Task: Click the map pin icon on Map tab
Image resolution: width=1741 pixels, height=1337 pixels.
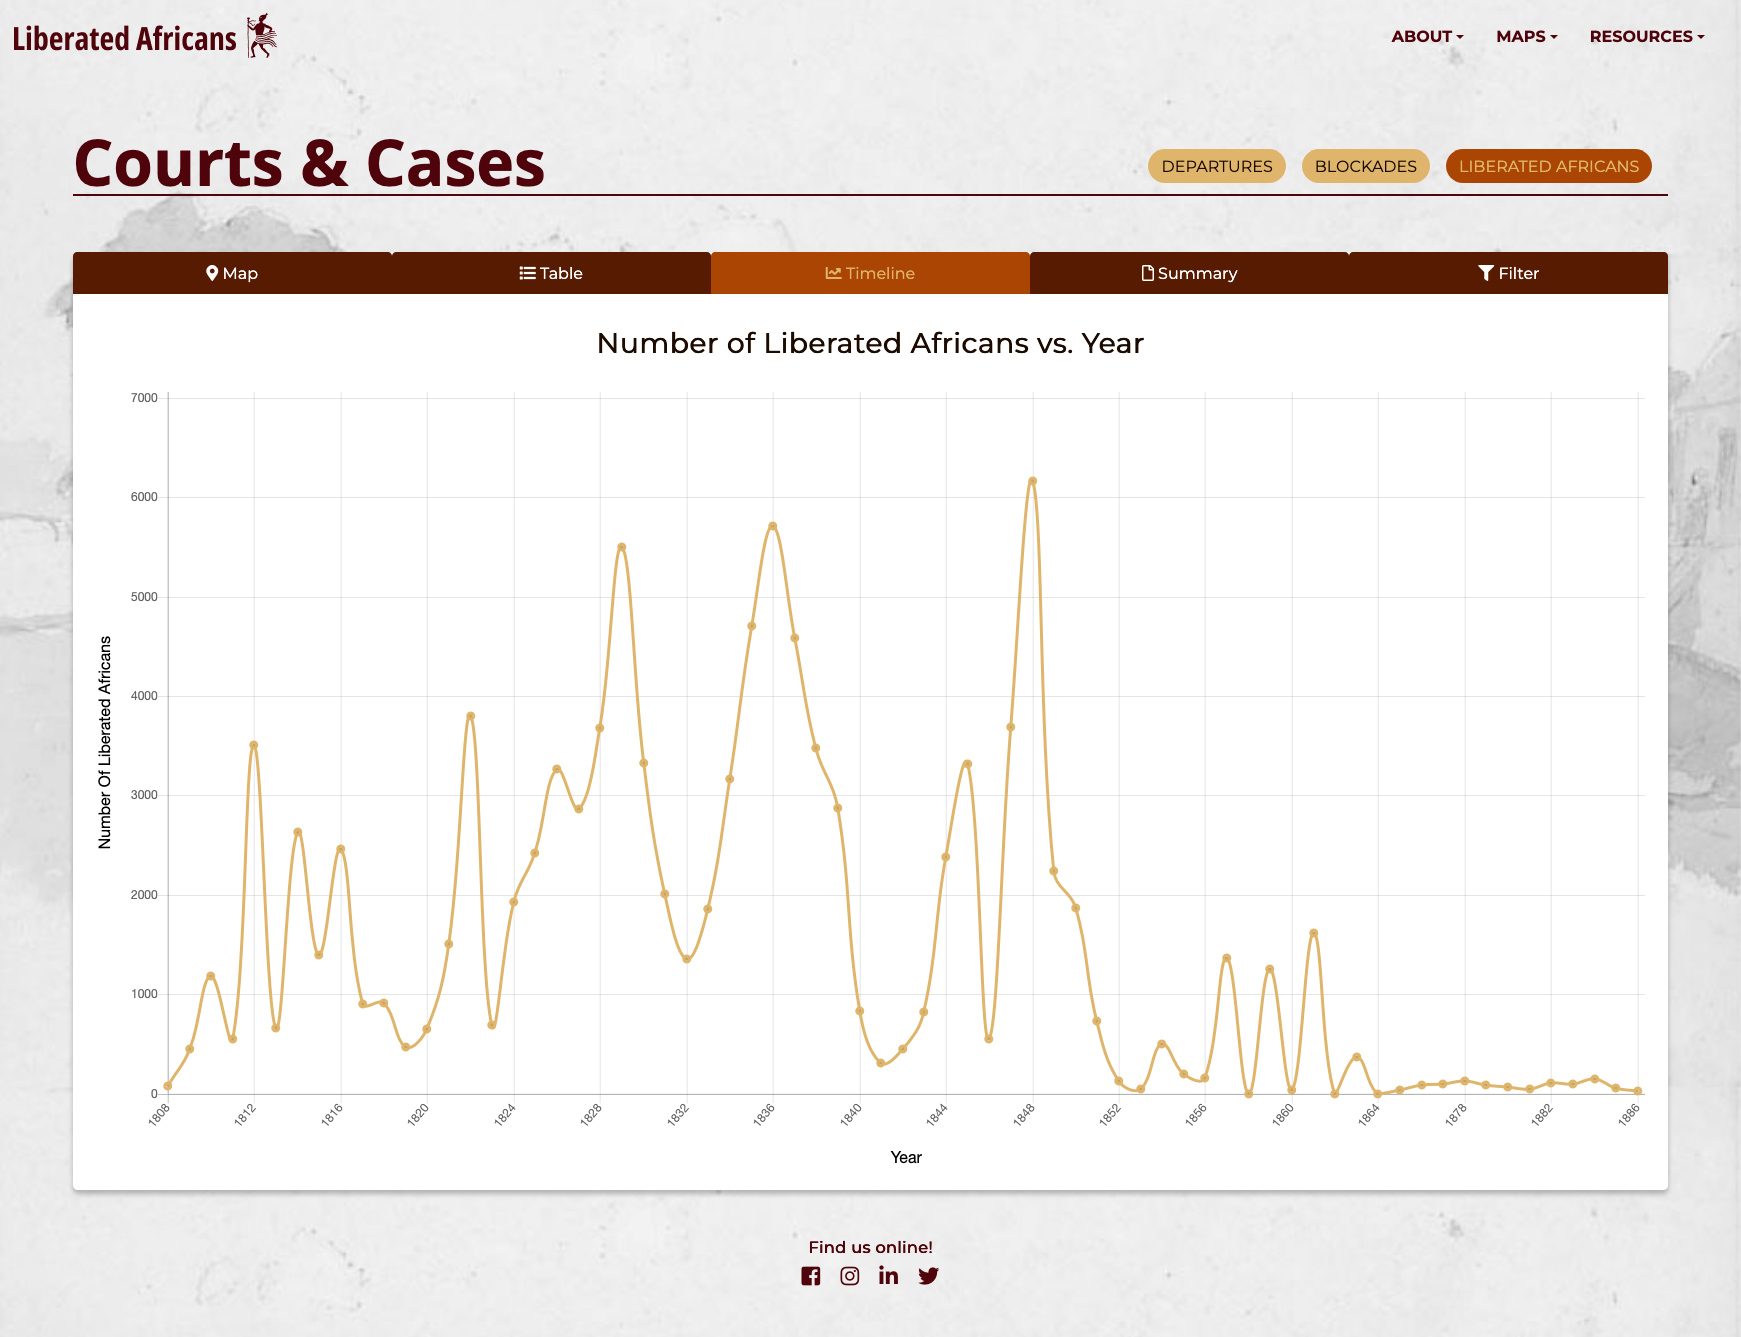Action: tap(212, 273)
